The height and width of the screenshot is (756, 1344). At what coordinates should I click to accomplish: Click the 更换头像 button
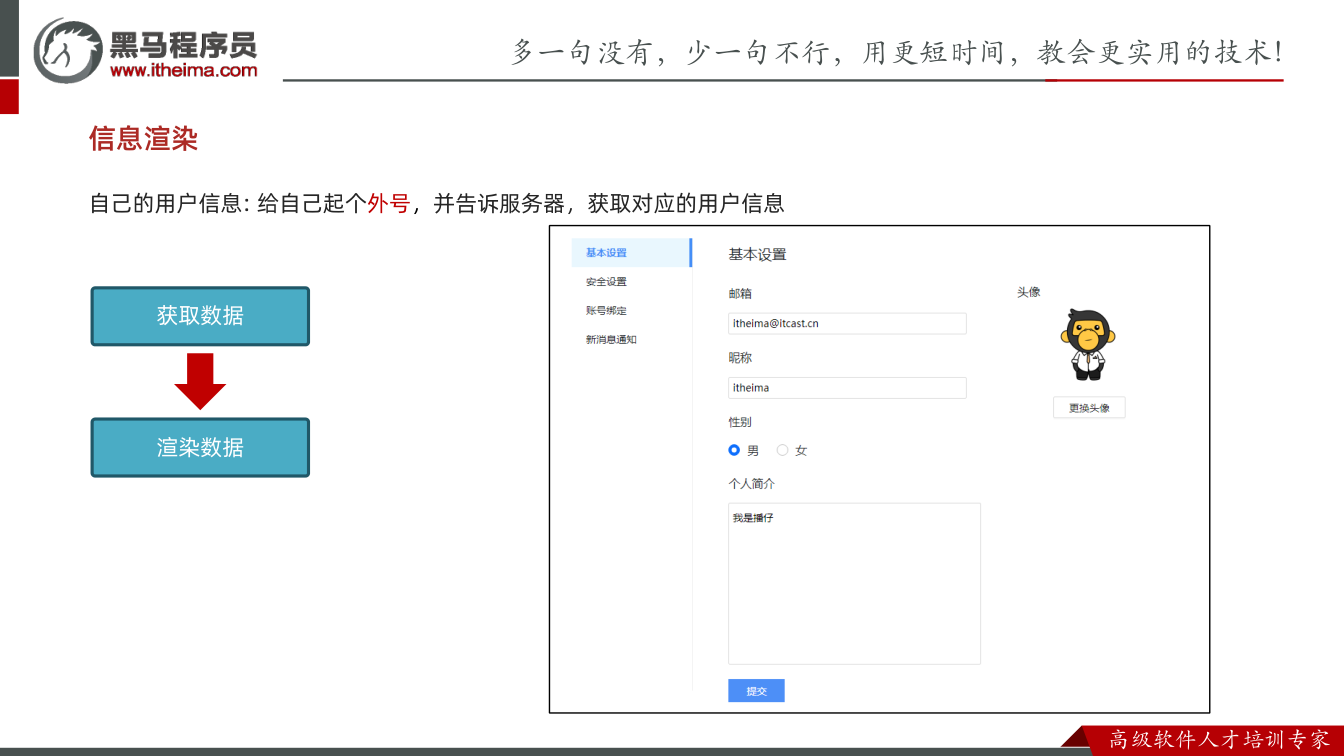tap(1089, 408)
